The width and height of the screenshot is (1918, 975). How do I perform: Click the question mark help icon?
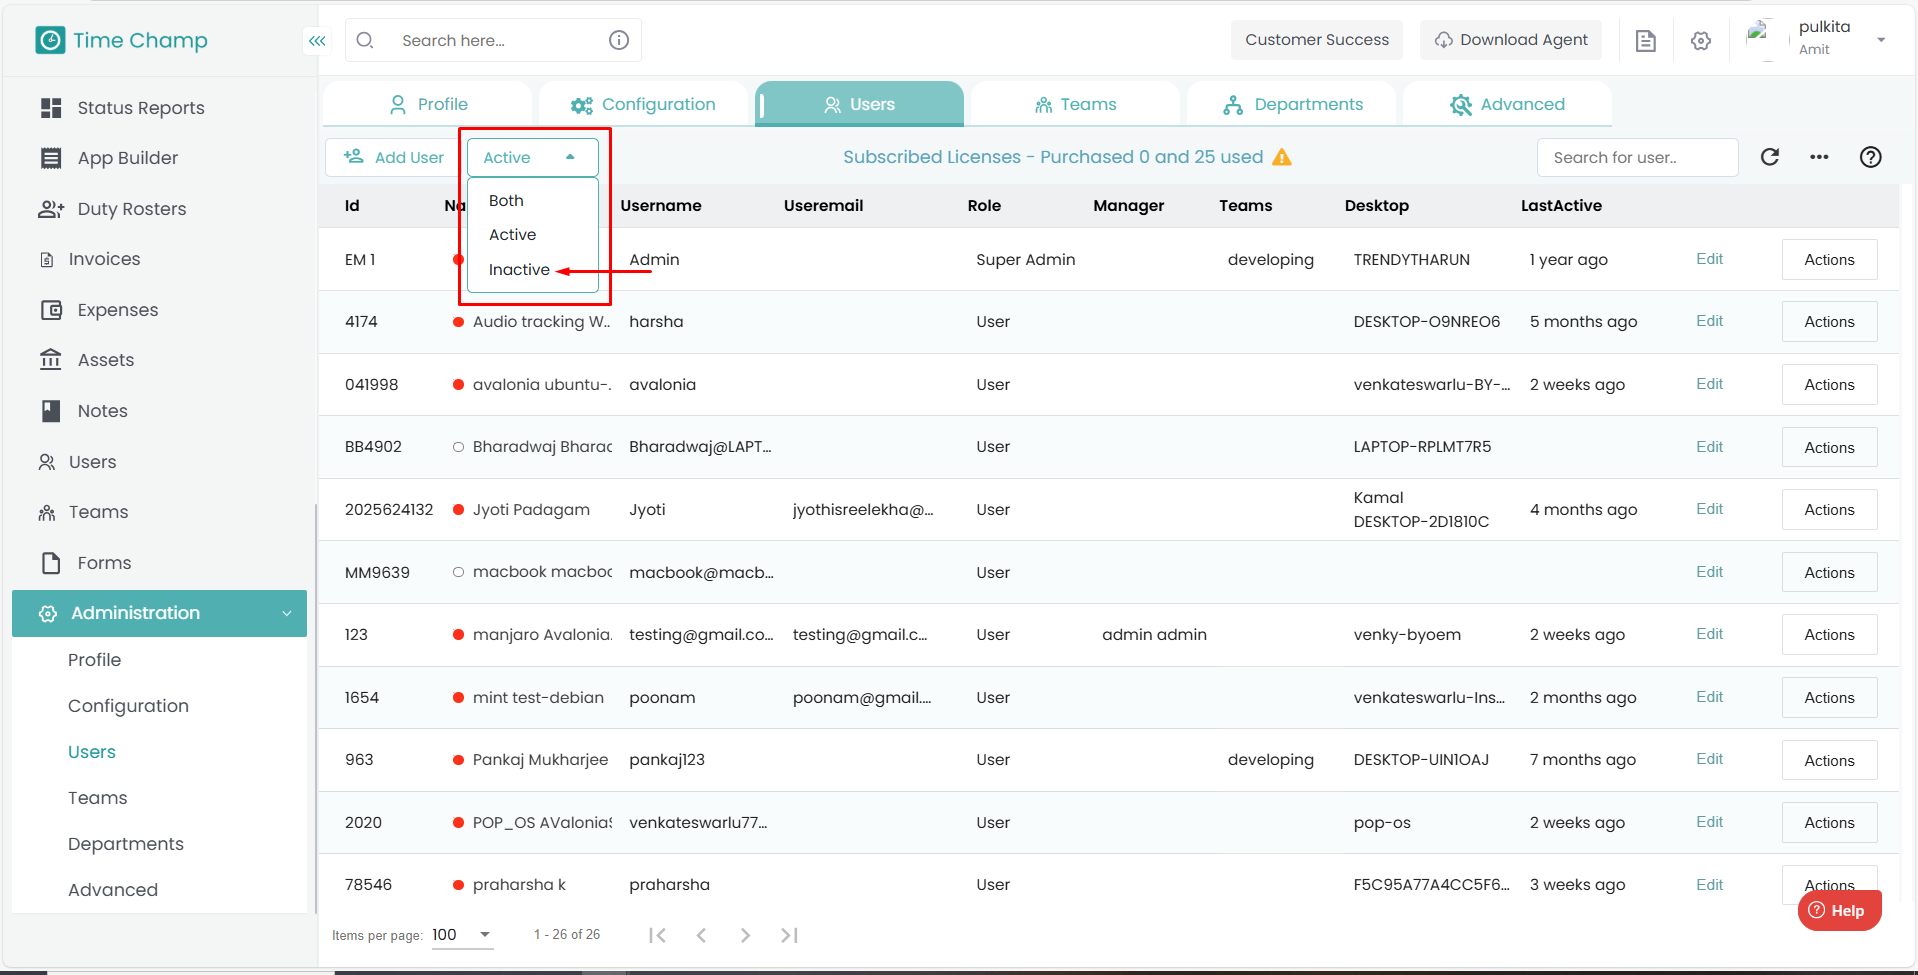click(x=1870, y=157)
